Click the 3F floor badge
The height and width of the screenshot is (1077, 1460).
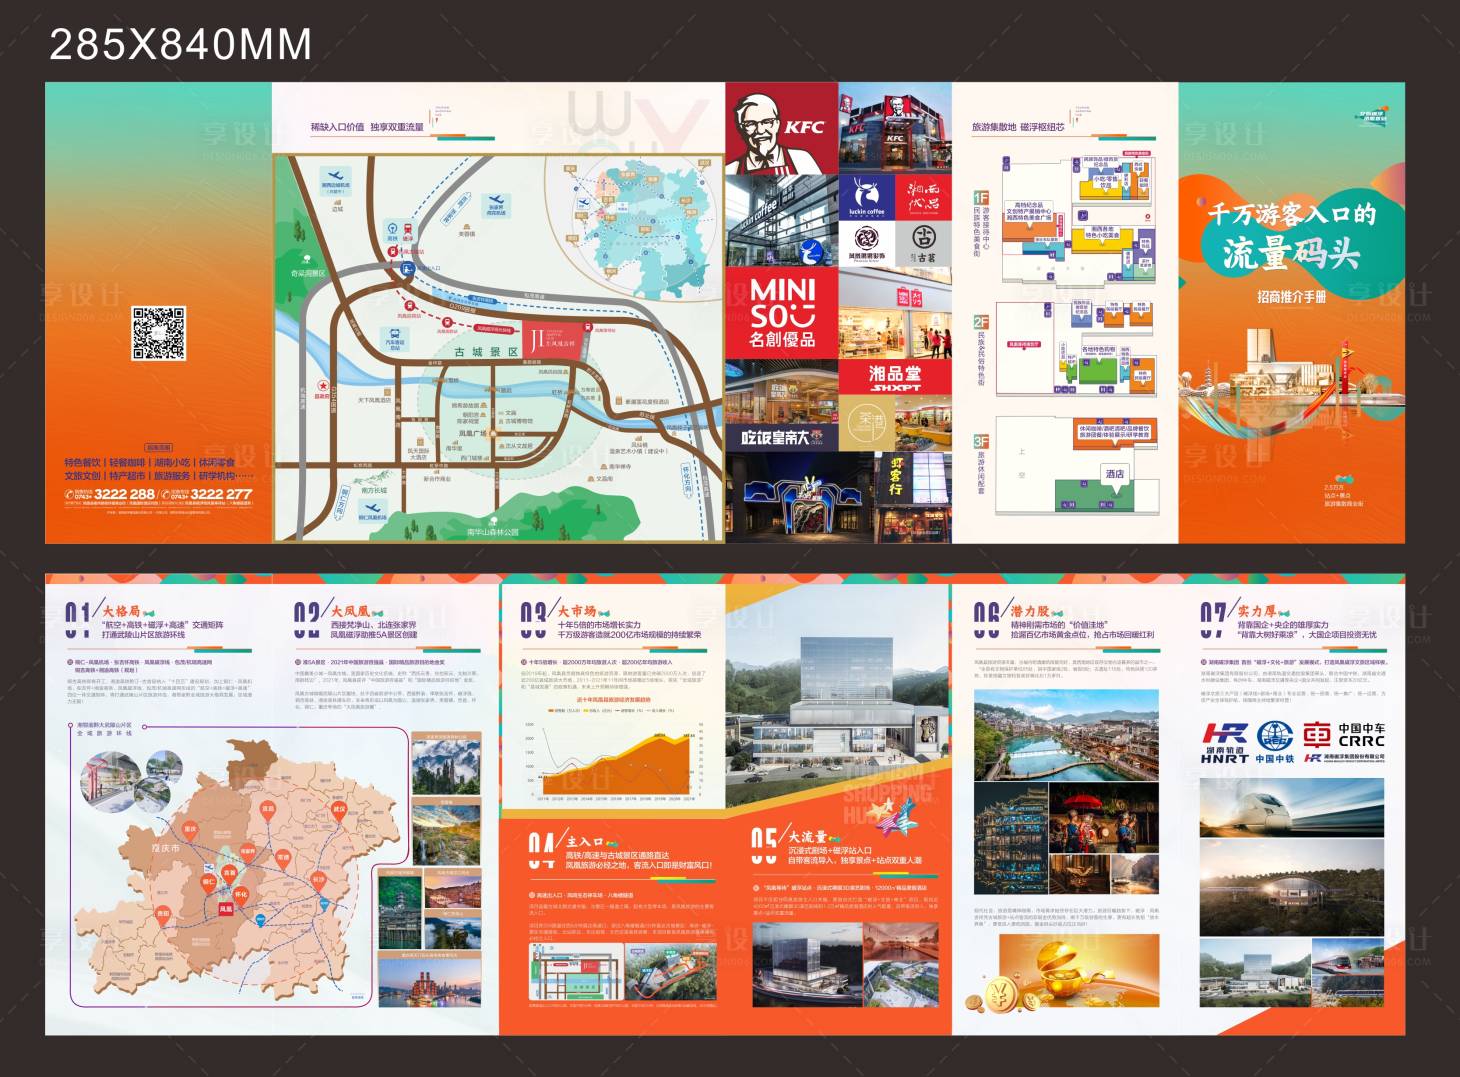981,441
